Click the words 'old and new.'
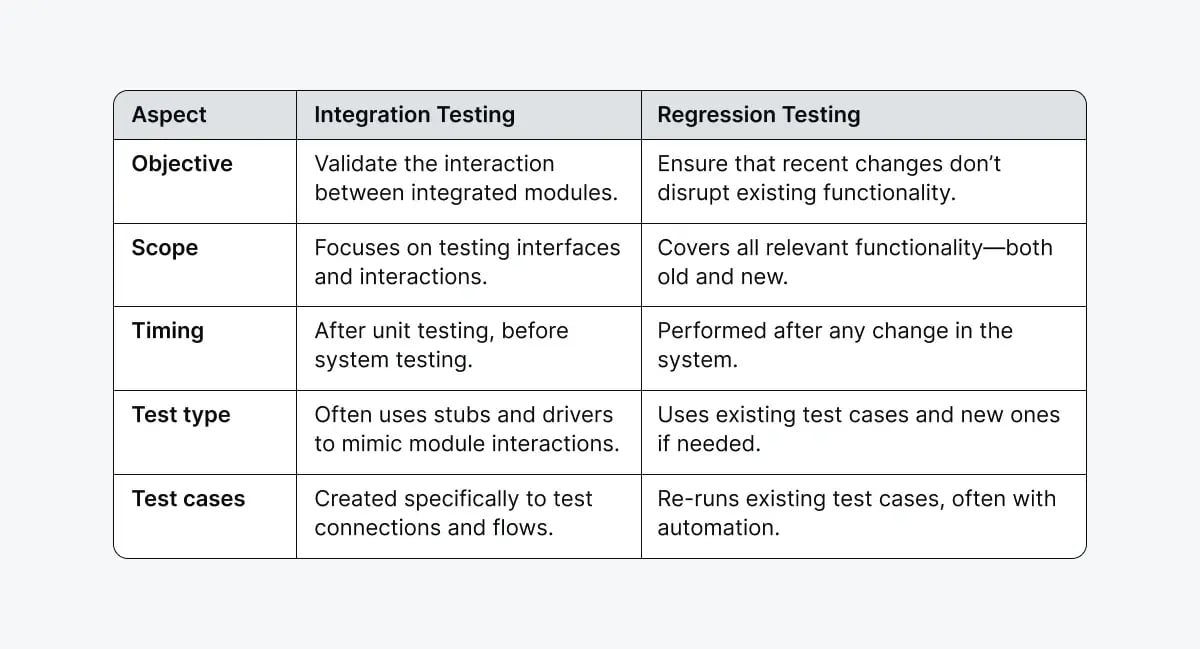This screenshot has height=649, width=1200. (722, 277)
